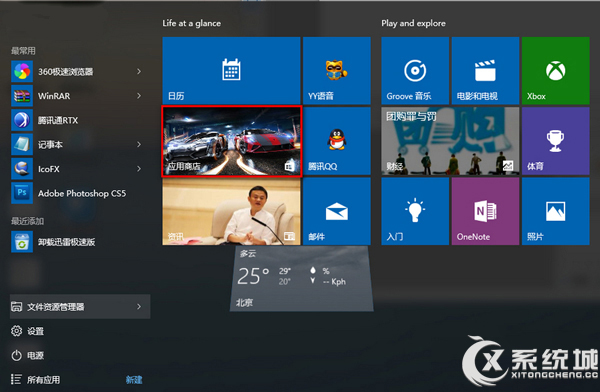Open the 体育 sports tile
The width and height of the screenshot is (600, 392).
(x=556, y=141)
